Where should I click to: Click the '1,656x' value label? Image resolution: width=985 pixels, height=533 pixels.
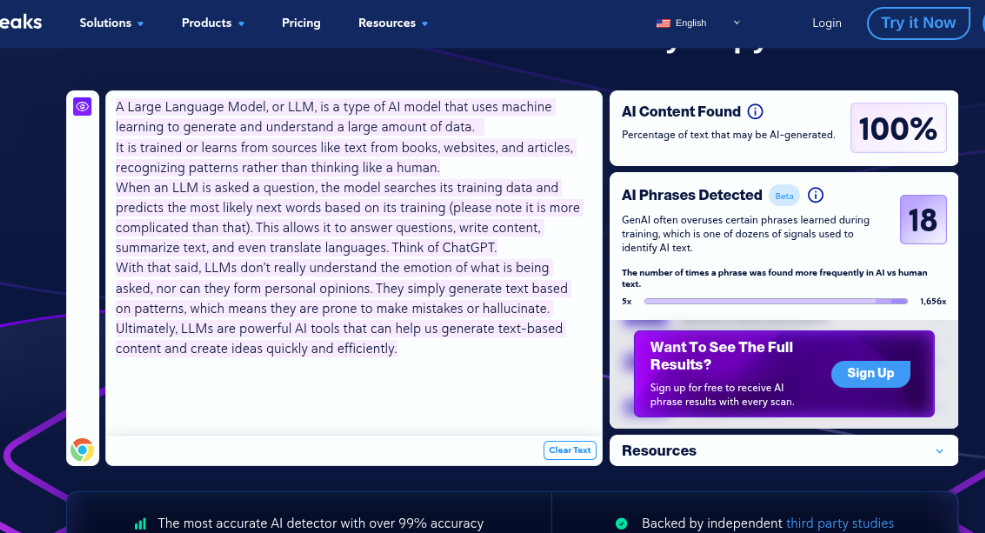[933, 301]
